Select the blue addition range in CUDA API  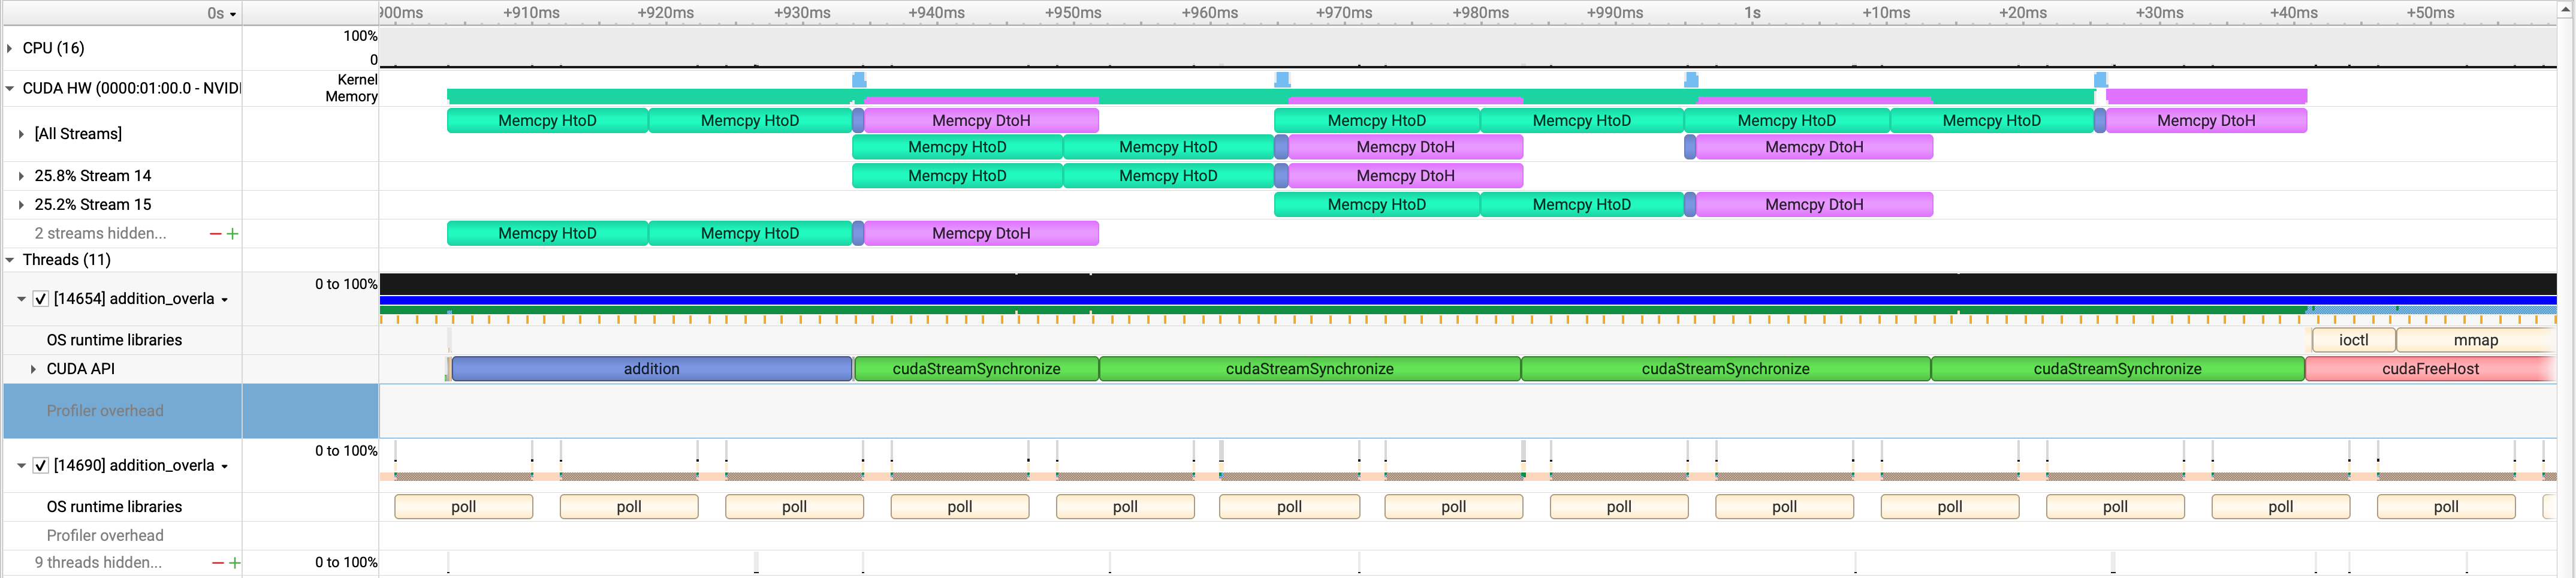tap(651, 369)
